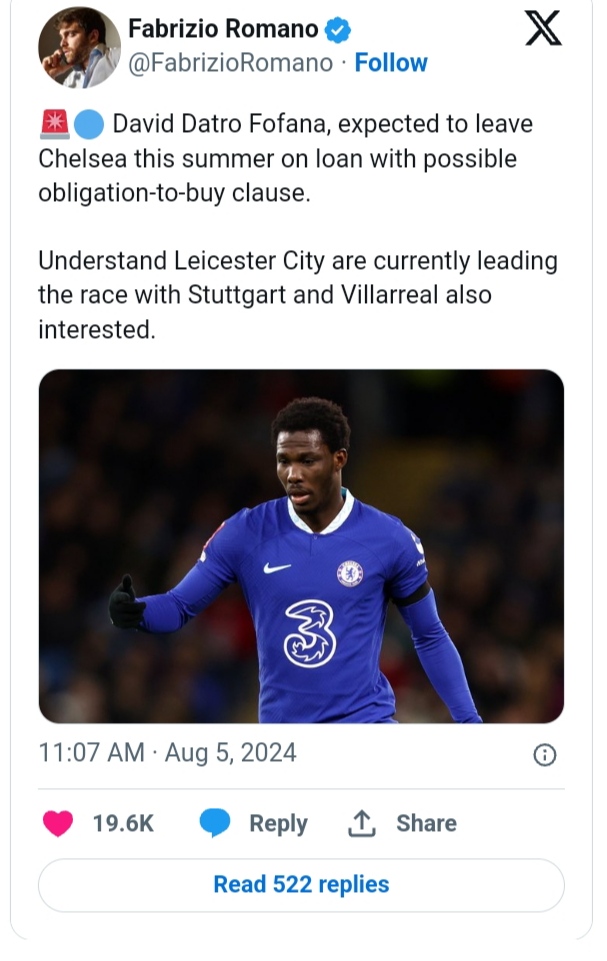The height and width of the screenshot is (961, 607).
Task: Open the David Datro Fofana photo
Action: [301, 546]
